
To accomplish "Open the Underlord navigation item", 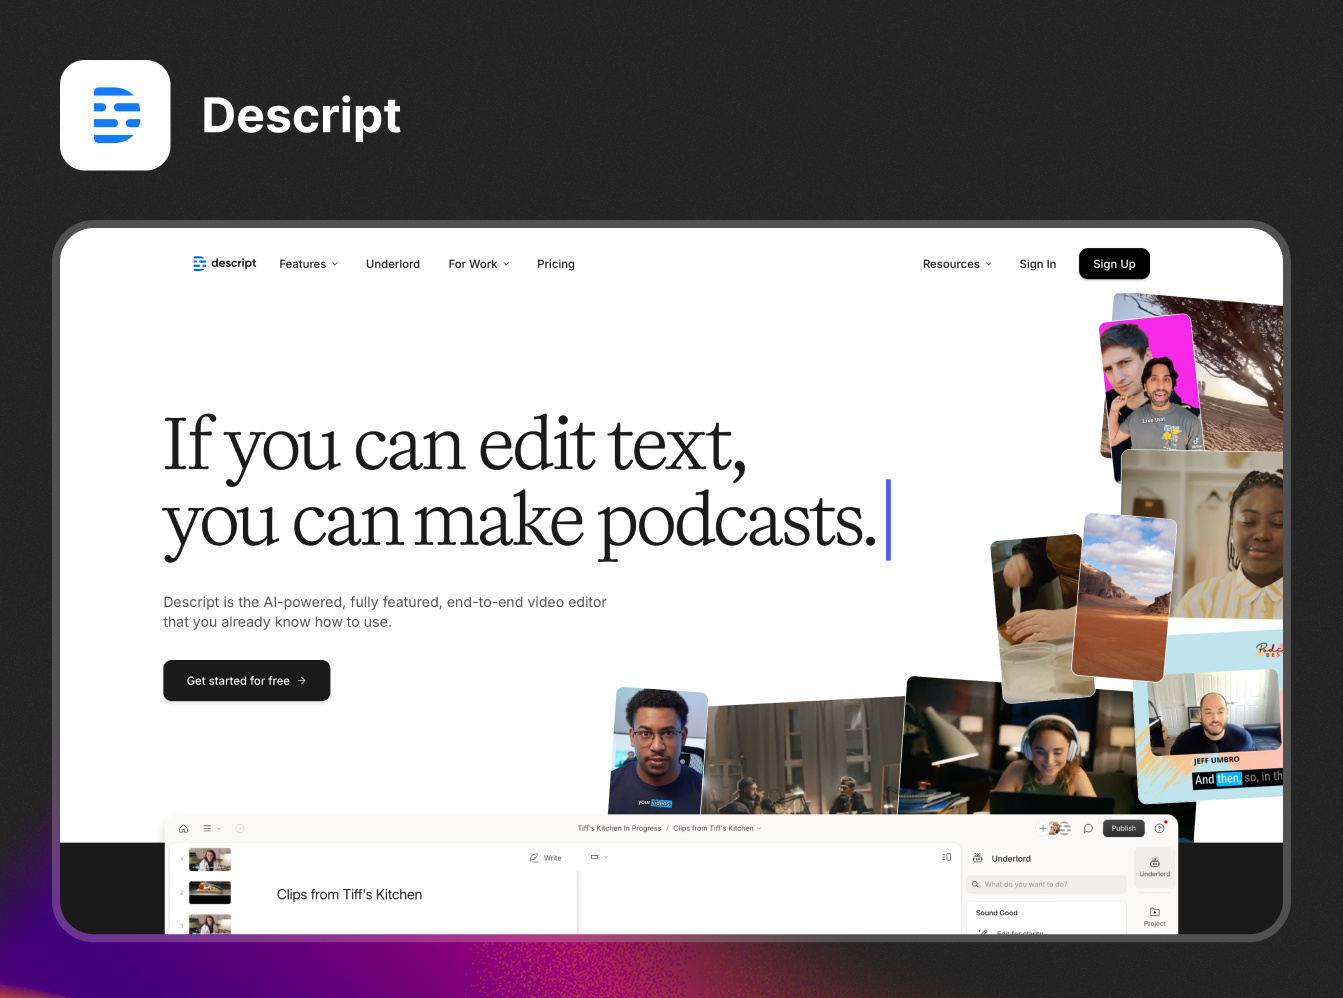I will coord(392,263).
